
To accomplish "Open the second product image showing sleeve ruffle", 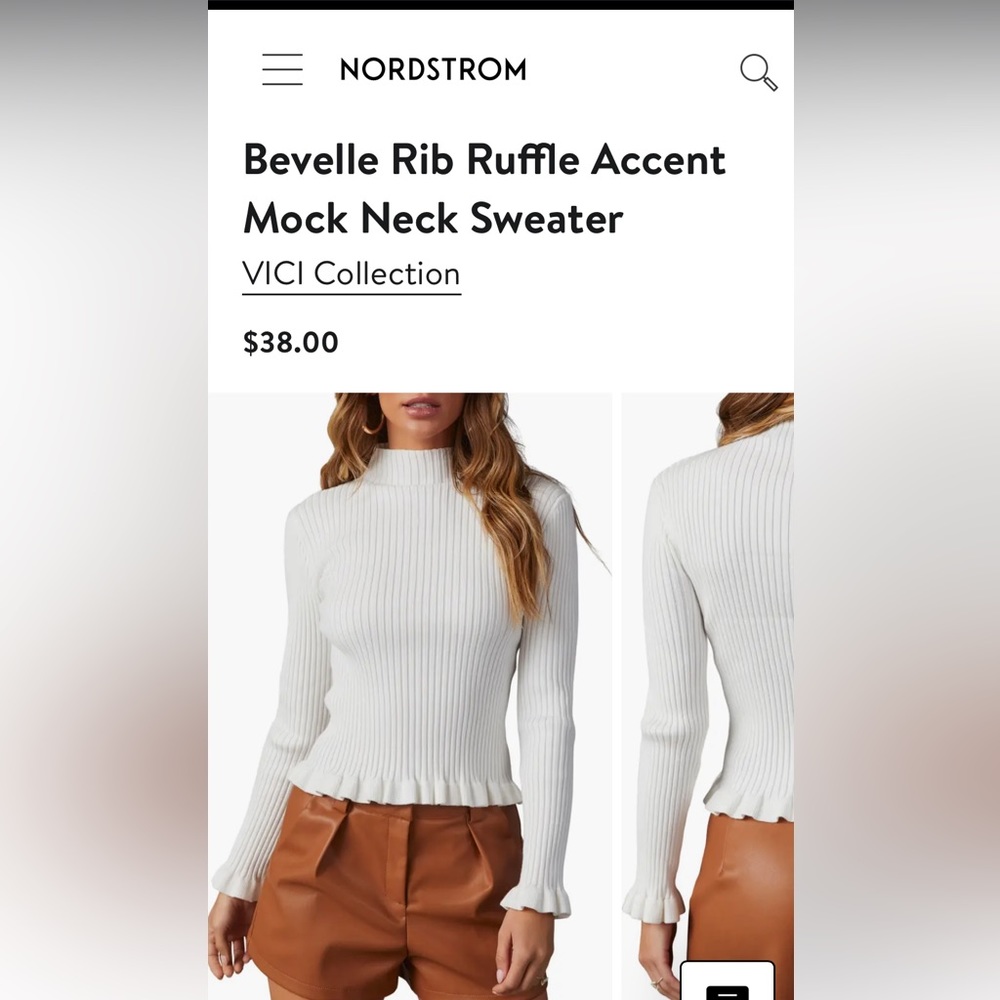I will tap(708, 696).
